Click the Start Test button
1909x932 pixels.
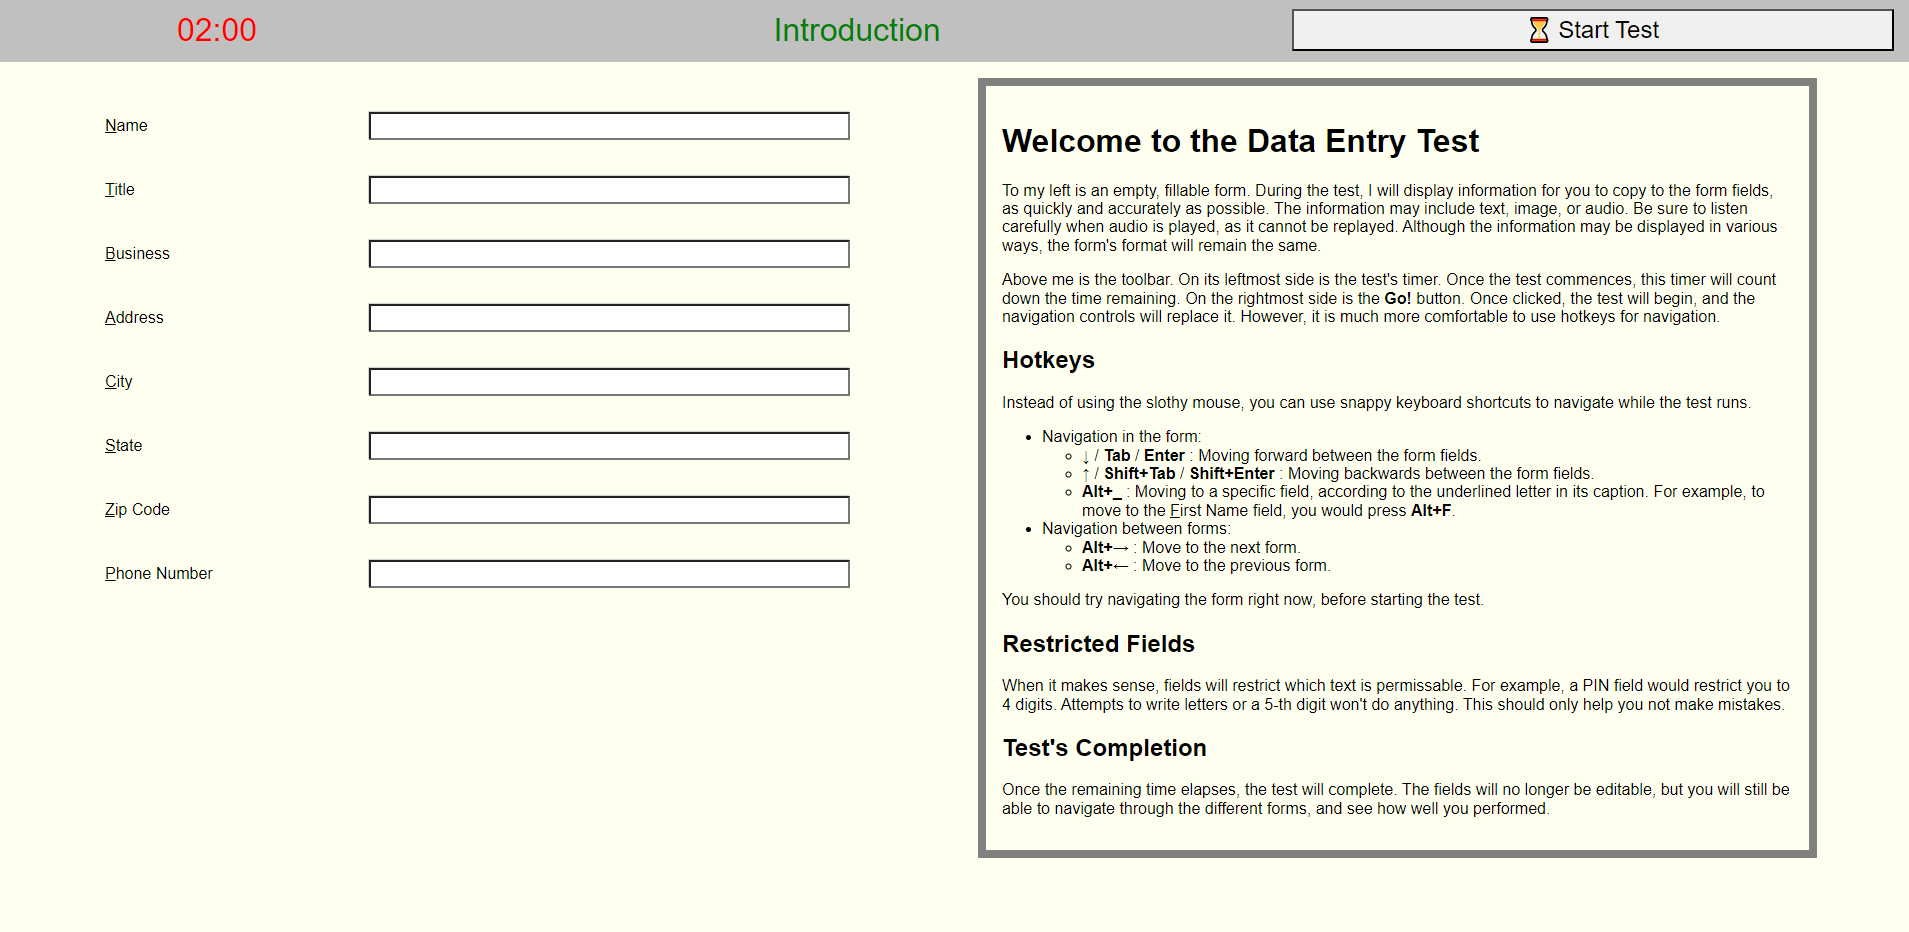pos(1591,29)
